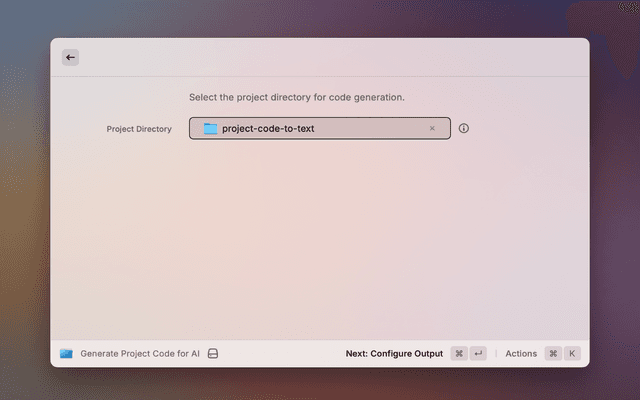Click the divider between Configure Output and Actions
The width and height of the screenshot is (640, 400).
tap(497, 353)
